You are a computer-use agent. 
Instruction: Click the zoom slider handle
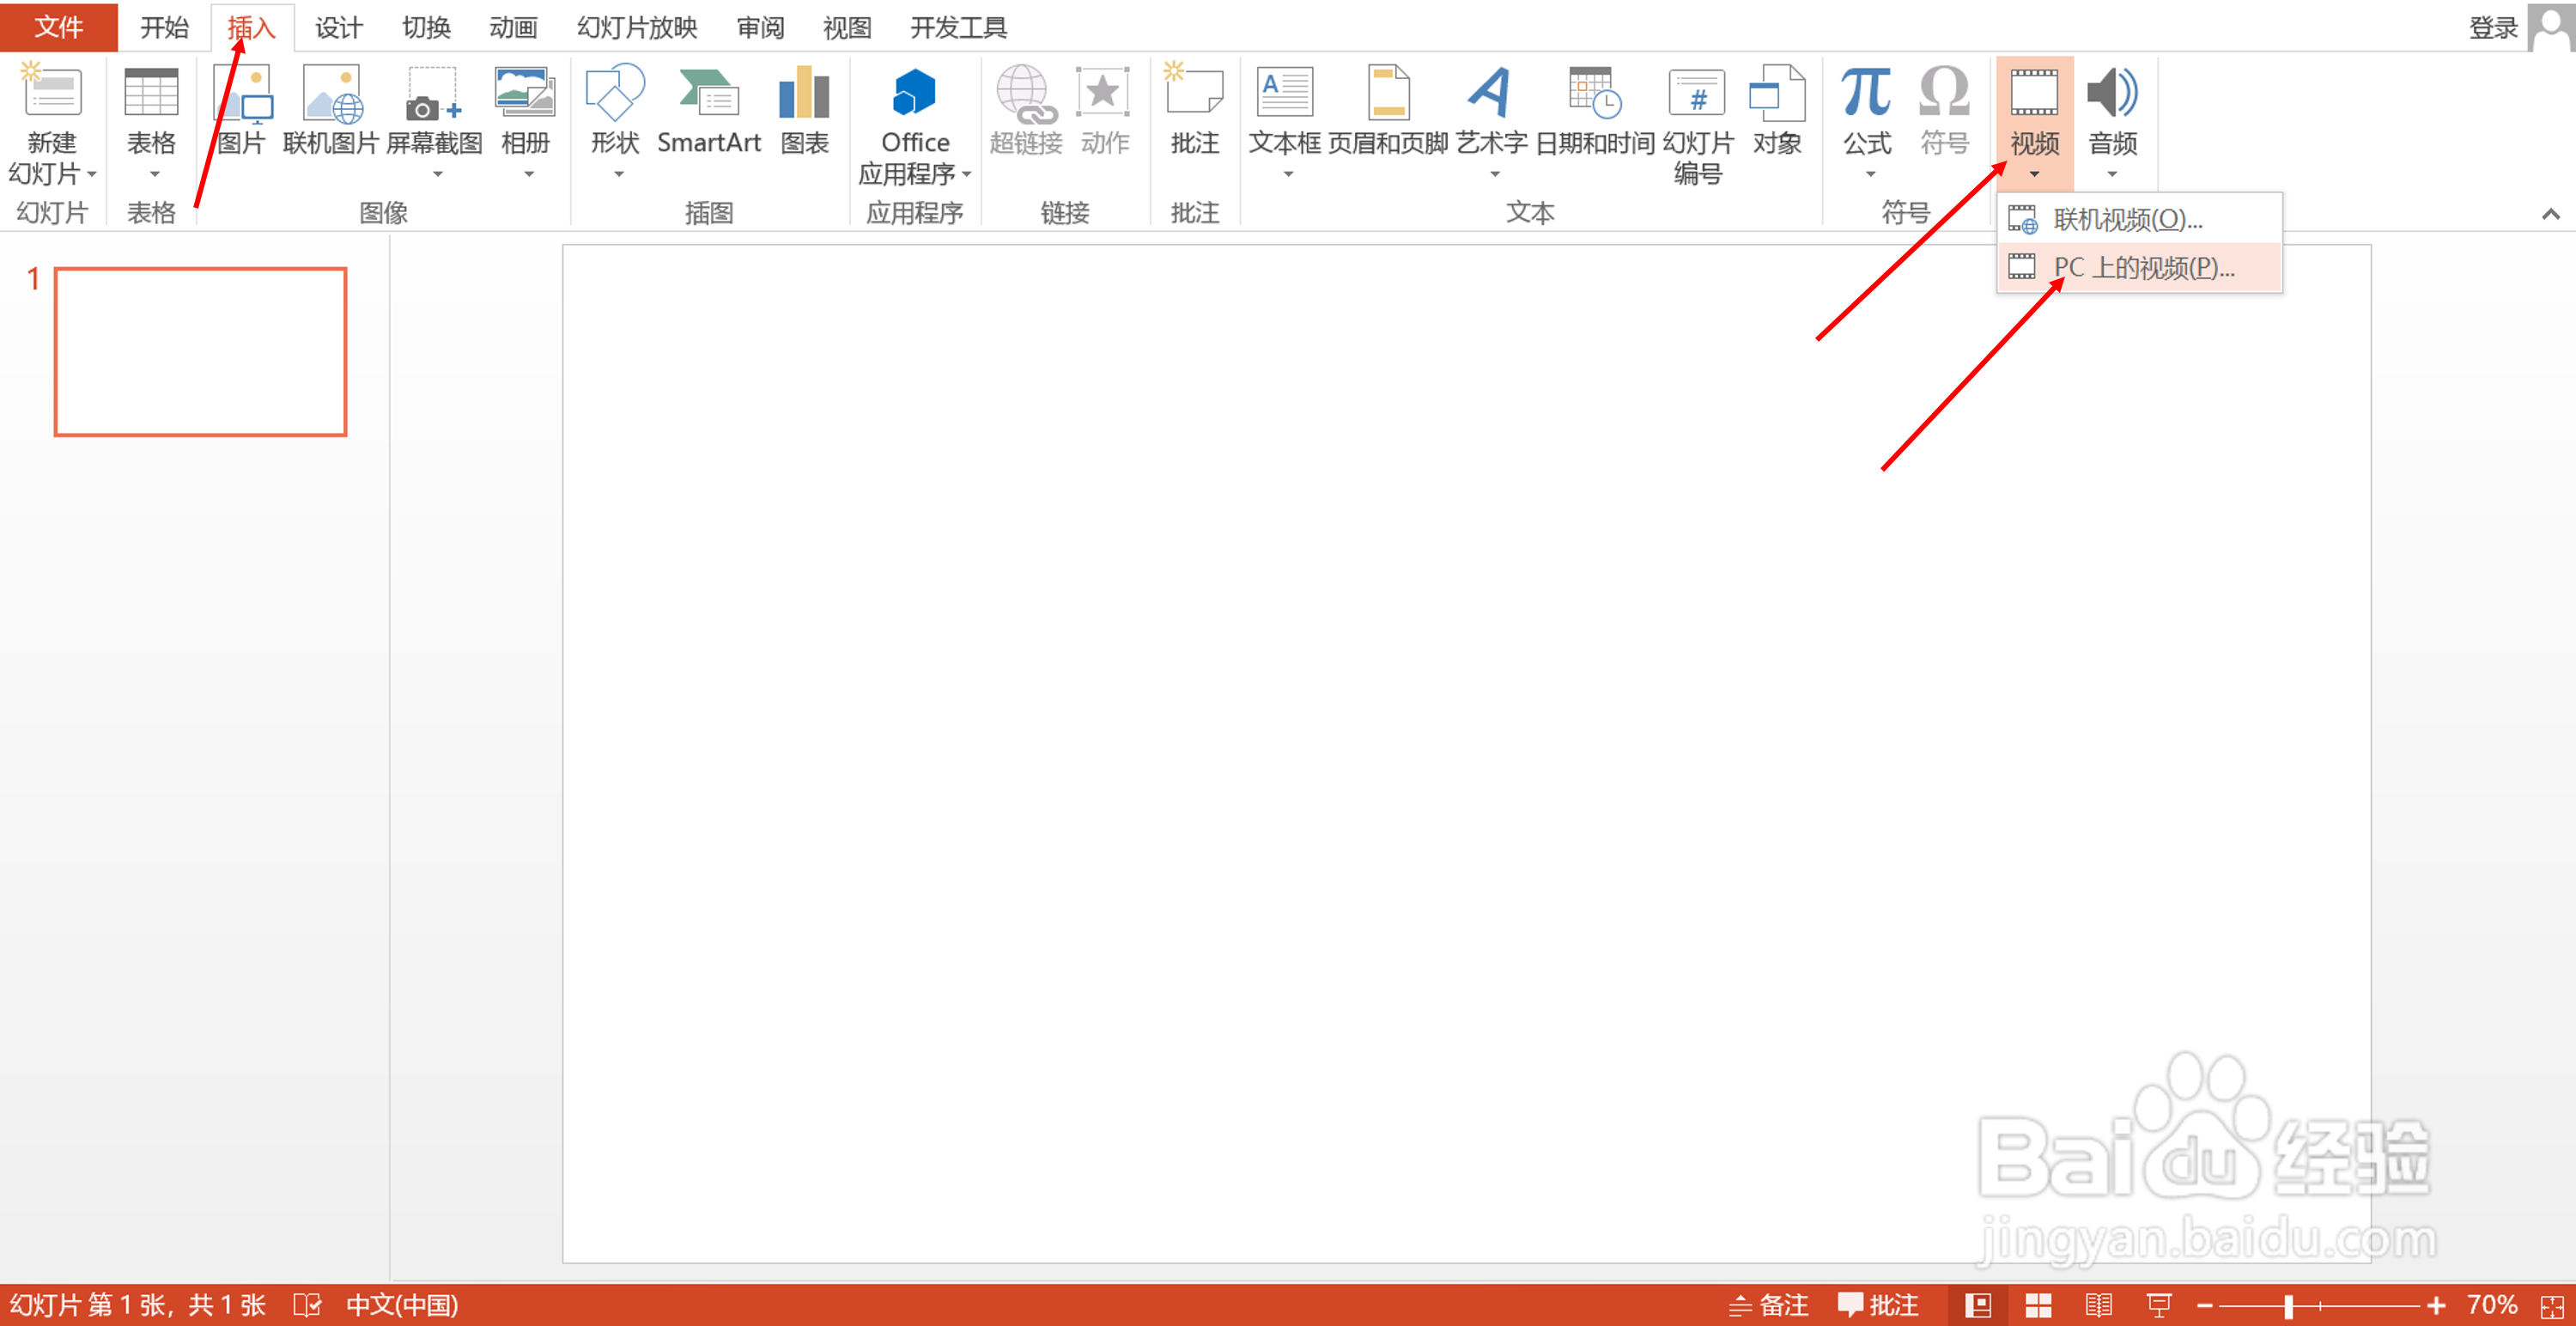point(2288,1305)
